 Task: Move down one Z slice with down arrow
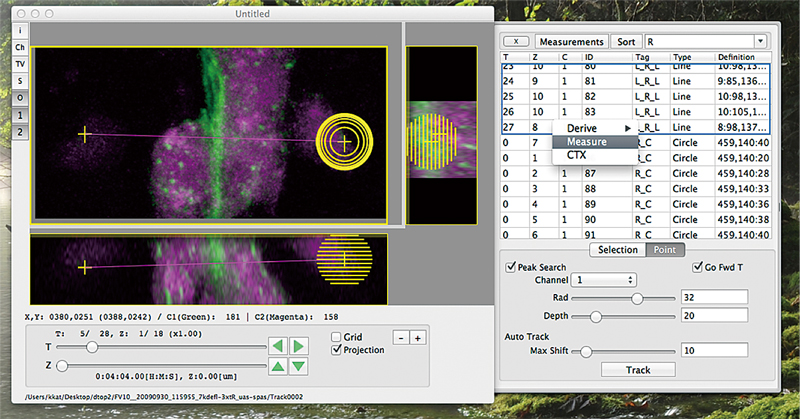[x=298, y=367]
